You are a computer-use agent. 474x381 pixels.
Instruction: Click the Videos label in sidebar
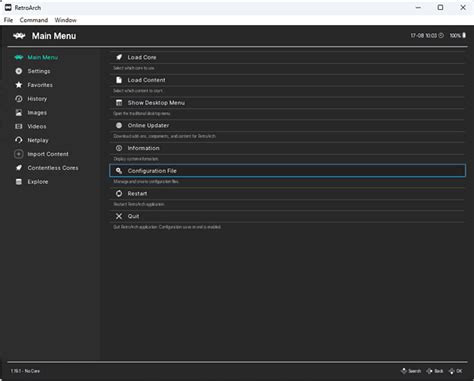tap(37, 126)
